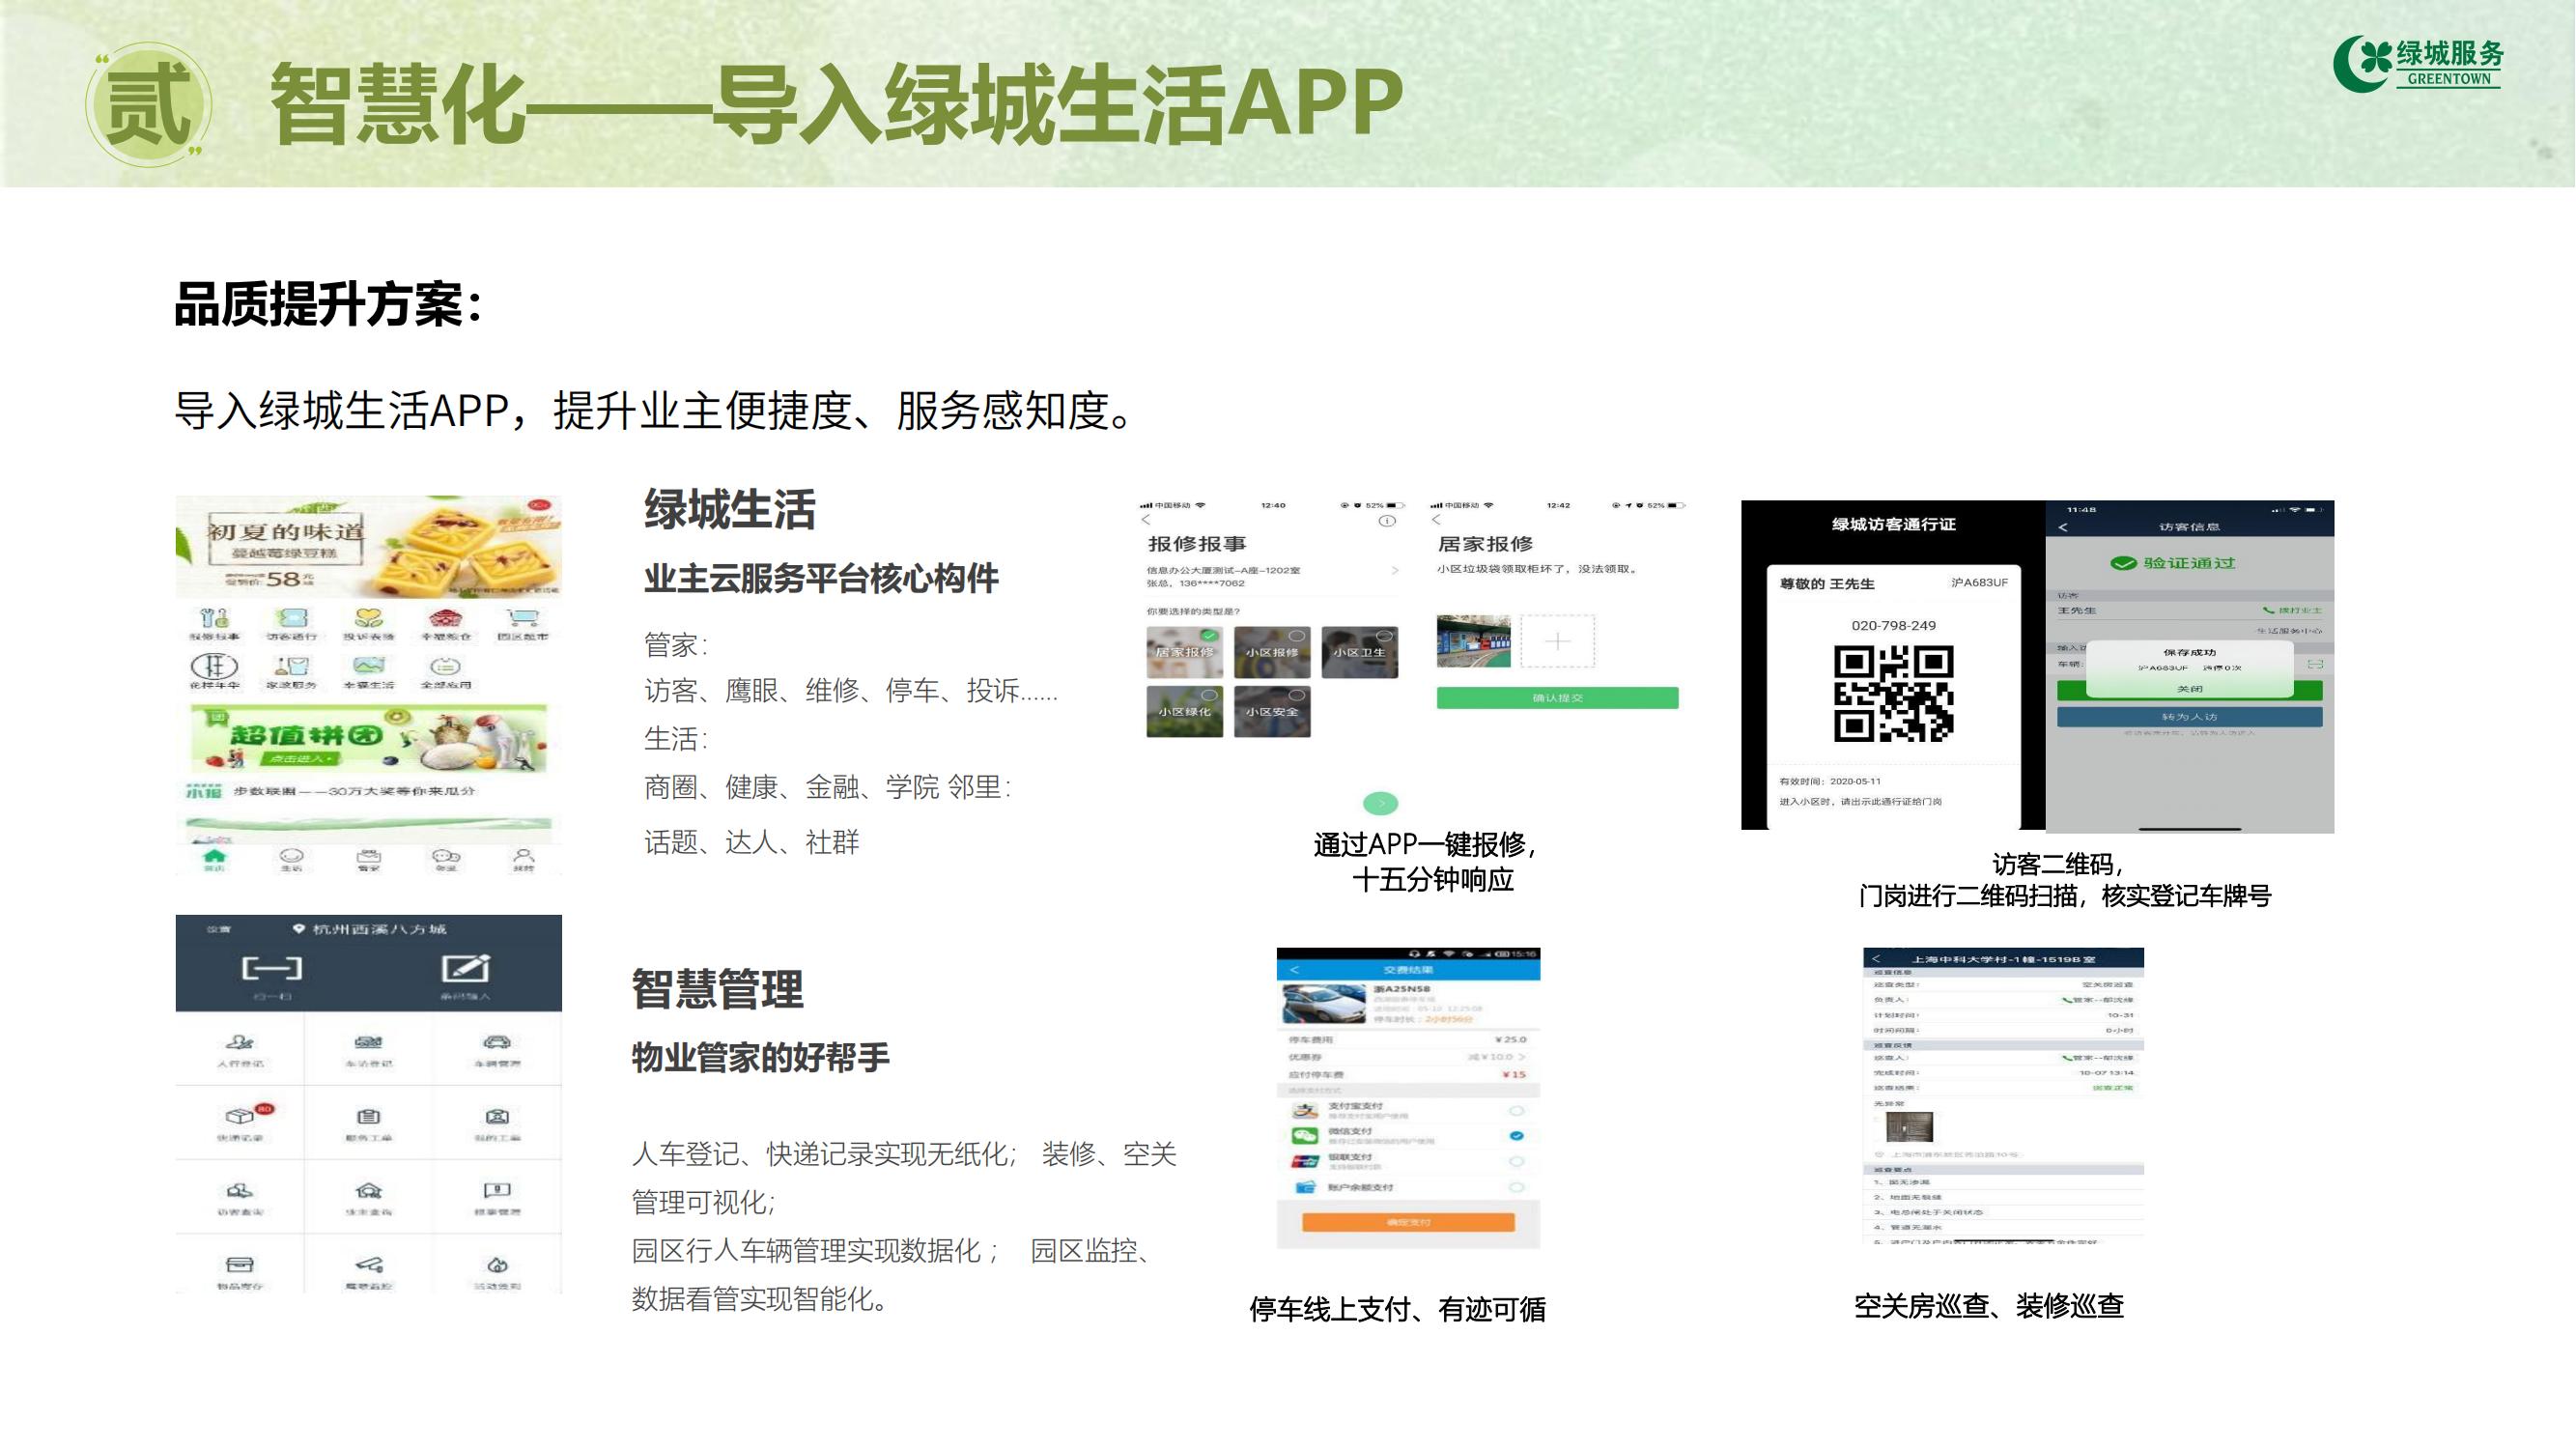The width and height of the screenshot is (2576, 1449).
Task: Tap the 报修报事 wrench icon
Action: tap(214, 618)
